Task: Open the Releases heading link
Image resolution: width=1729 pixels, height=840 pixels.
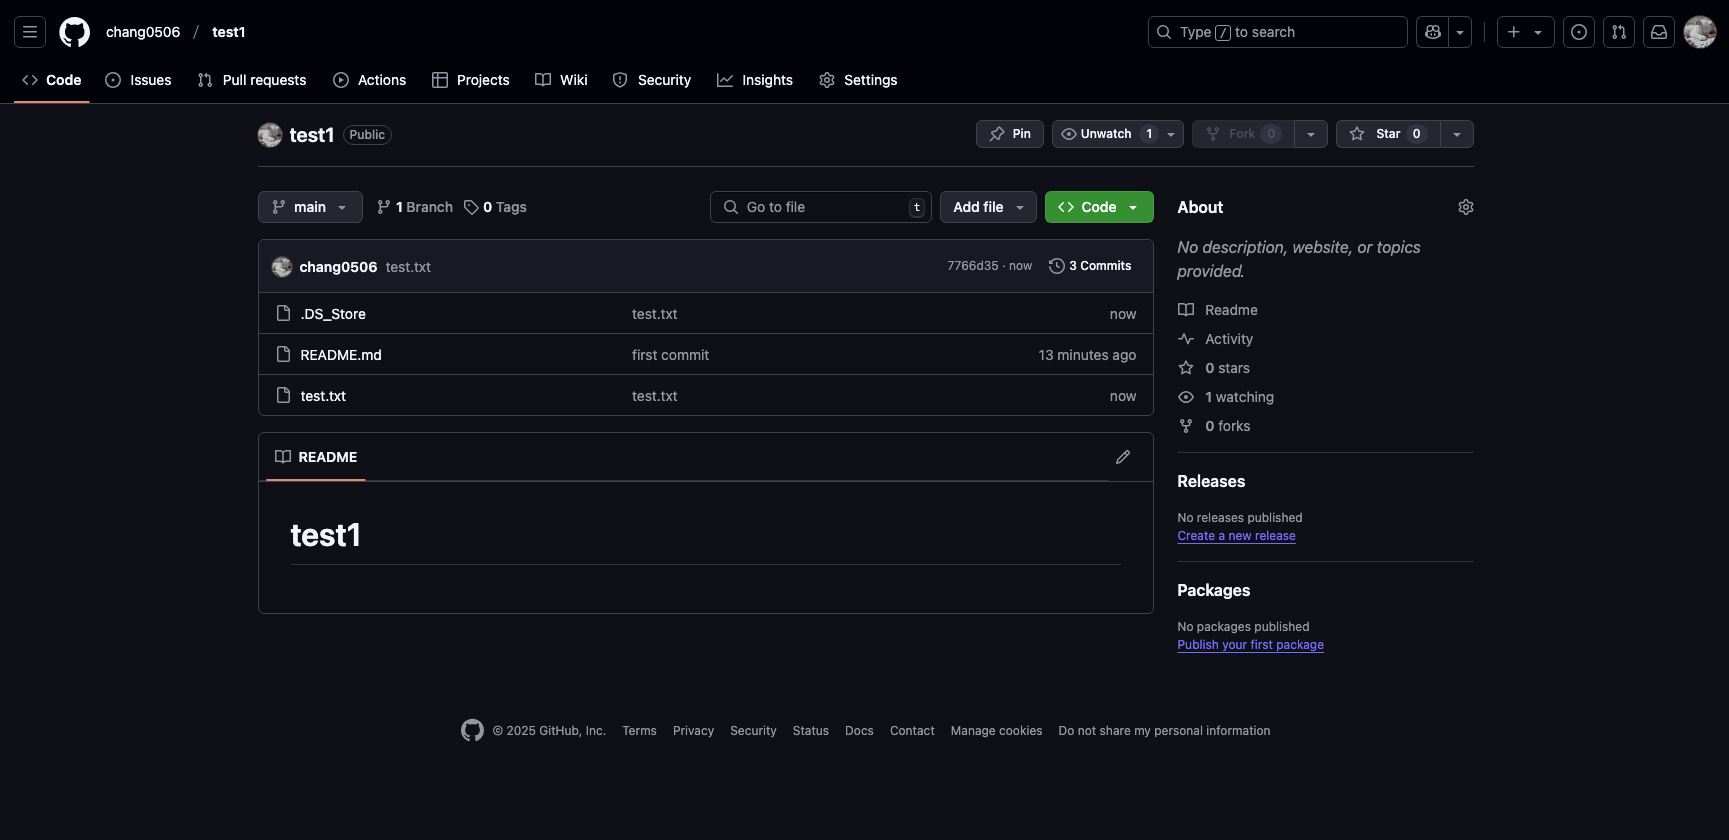Action: click(x=1211, y=481)
